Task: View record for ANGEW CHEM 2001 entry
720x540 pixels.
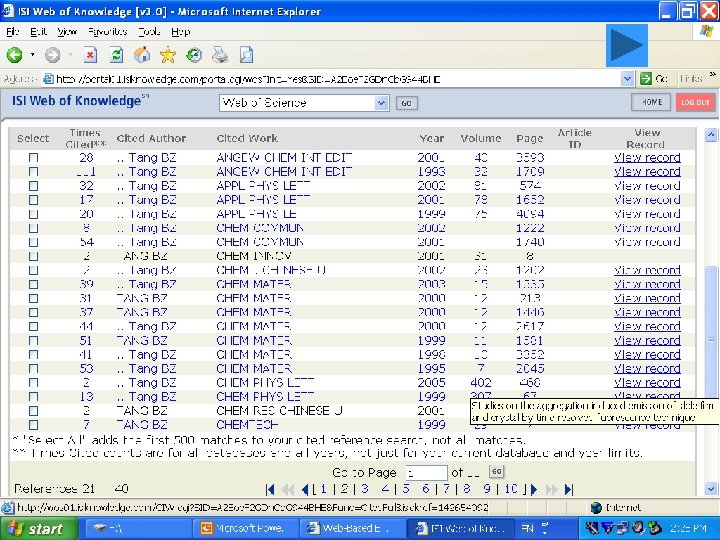Action: pos(647,158)
